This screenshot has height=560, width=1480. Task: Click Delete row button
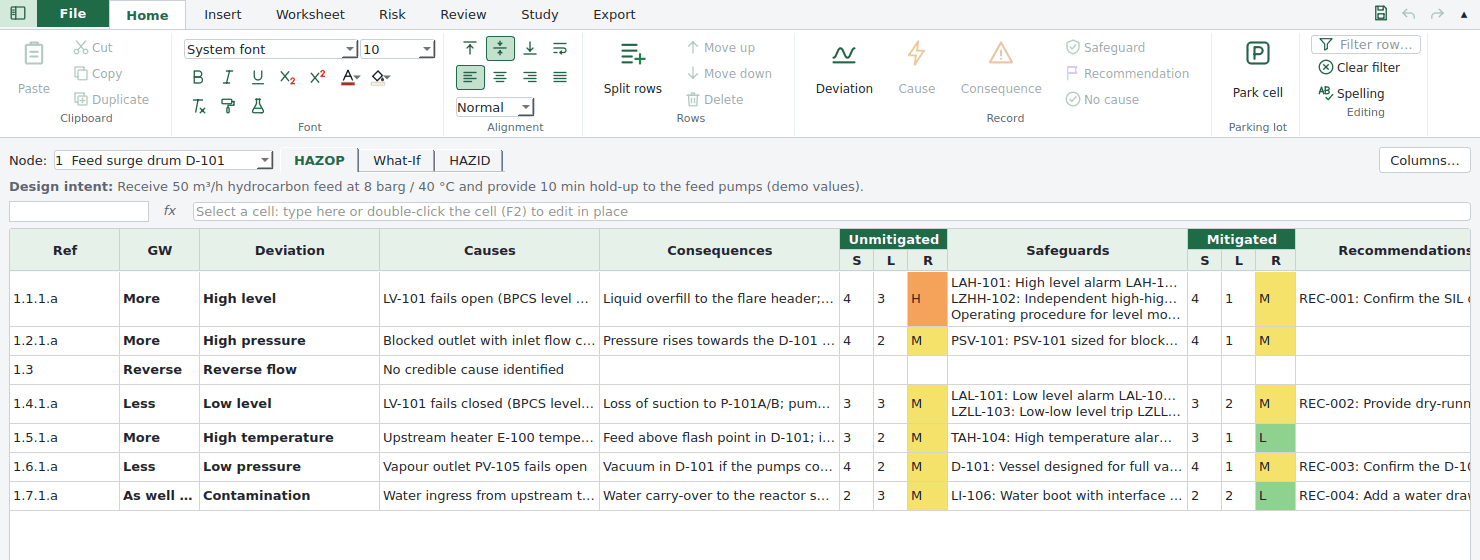click(x=714, y=100)
